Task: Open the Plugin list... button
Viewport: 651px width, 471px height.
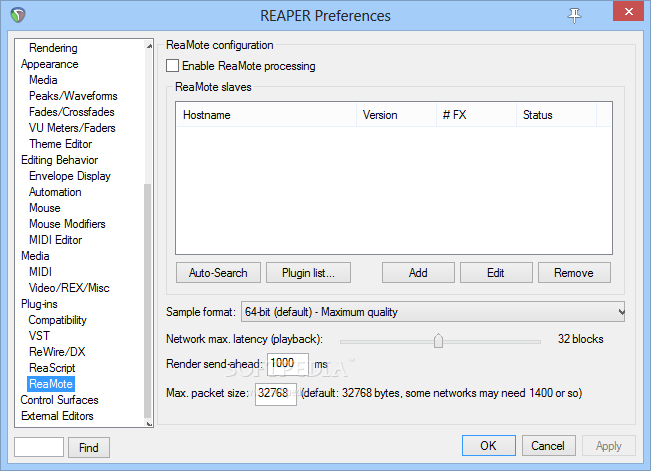Action: coord(308,272)
